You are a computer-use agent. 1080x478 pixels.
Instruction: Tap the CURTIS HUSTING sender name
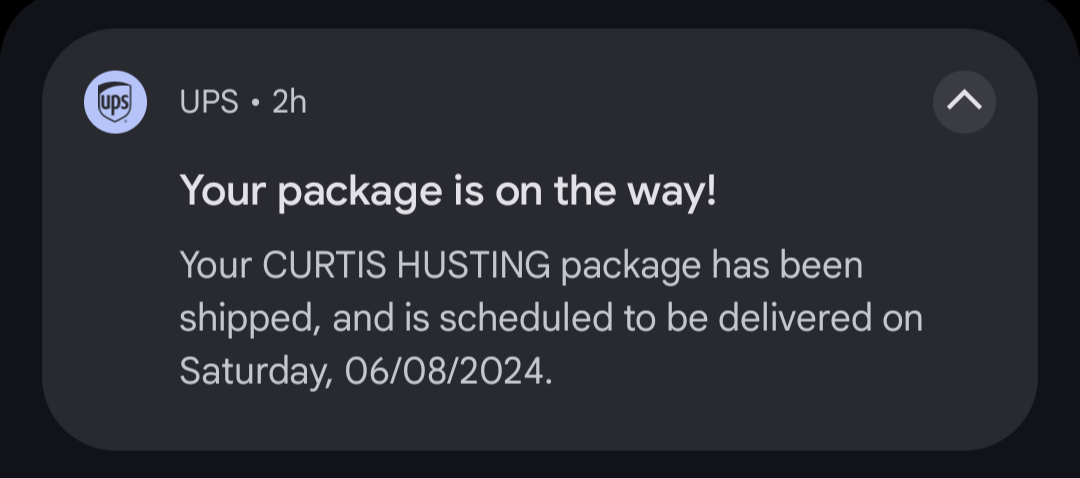pos(406,265)
